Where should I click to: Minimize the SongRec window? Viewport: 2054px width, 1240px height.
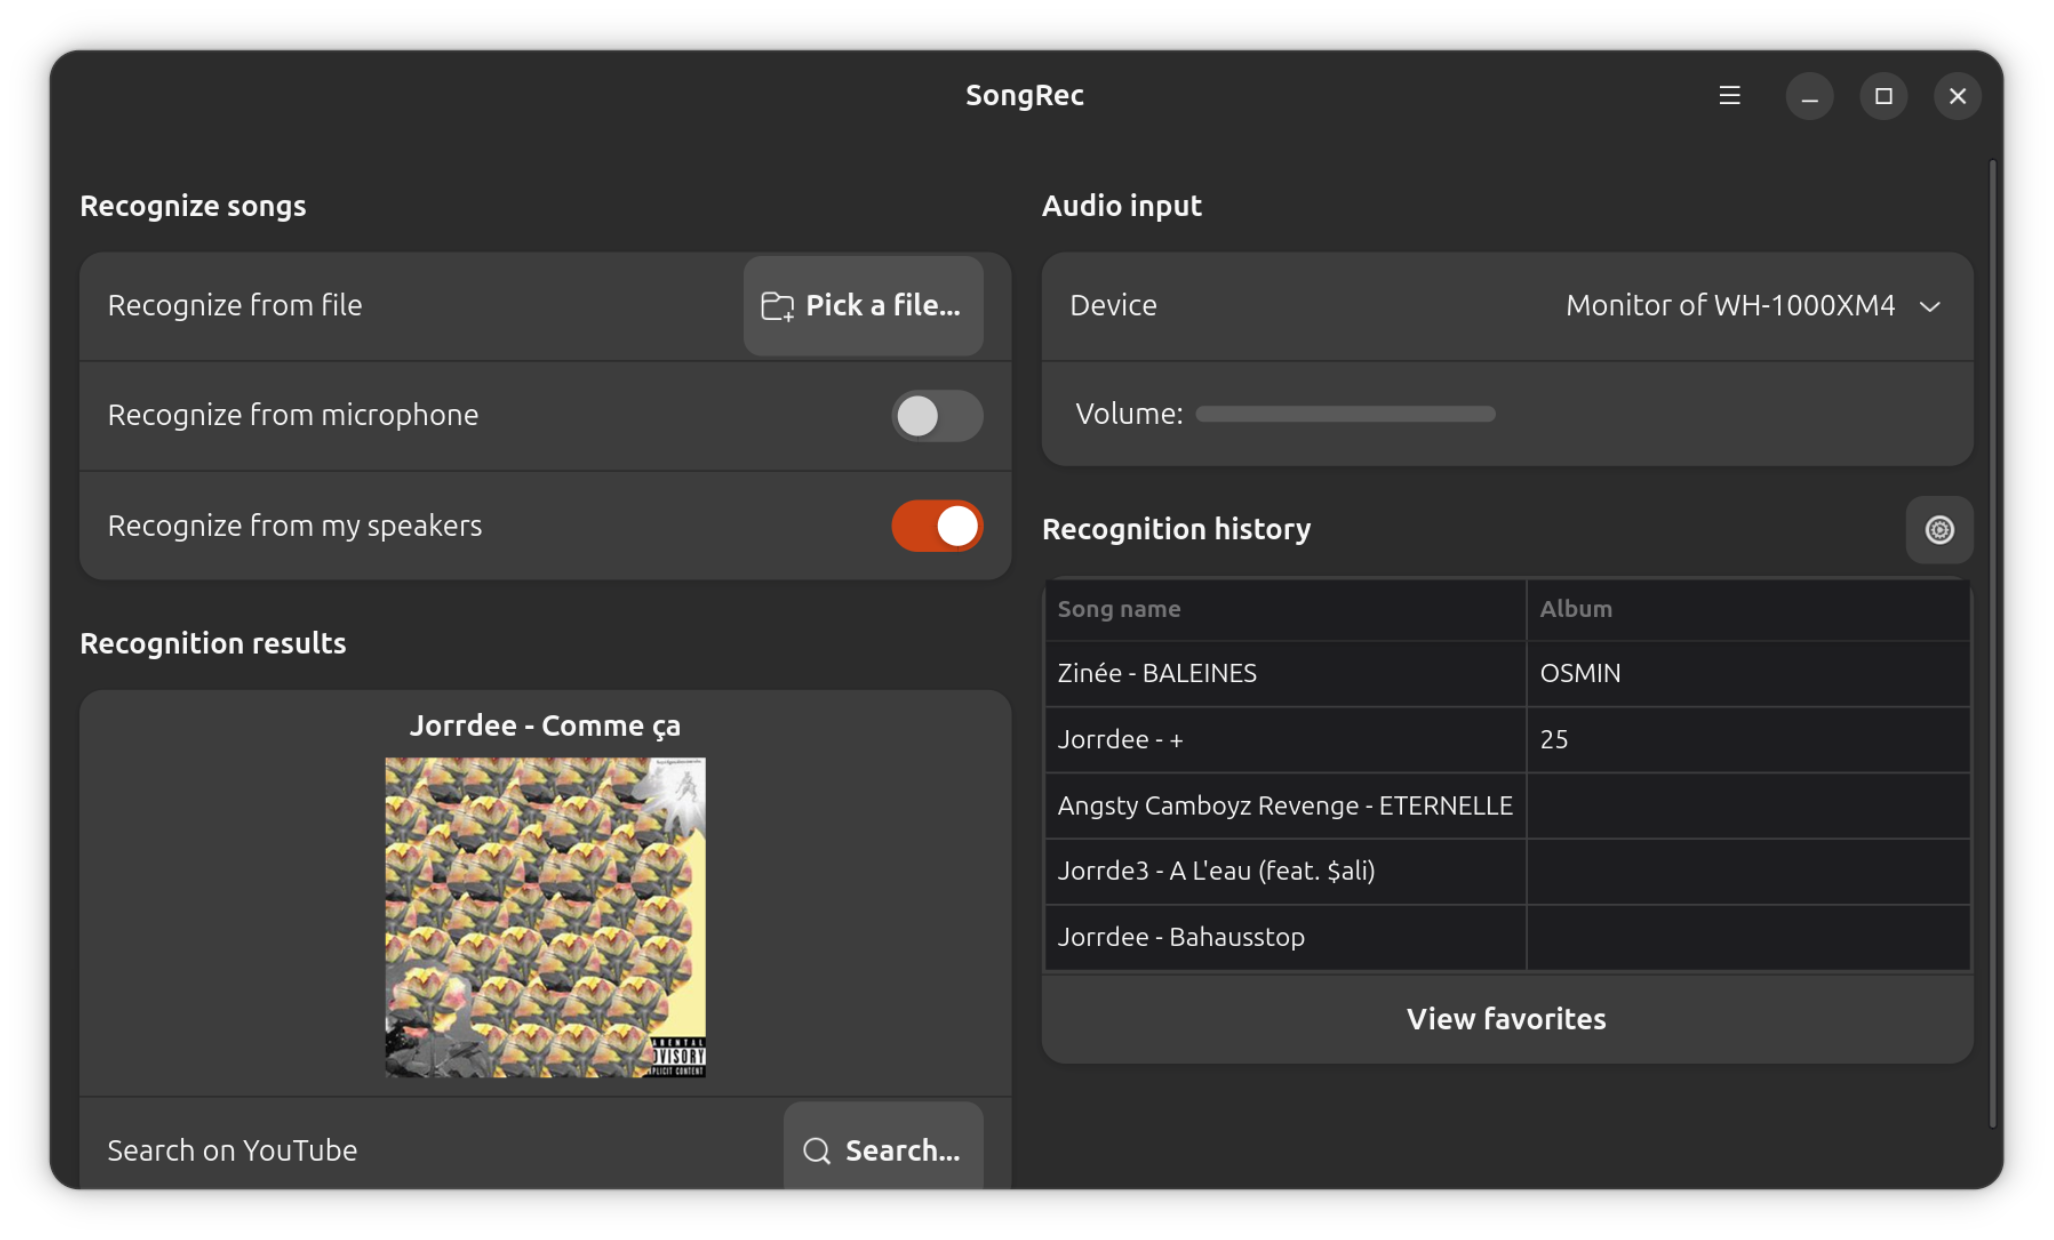click(x=1809, y=96)
